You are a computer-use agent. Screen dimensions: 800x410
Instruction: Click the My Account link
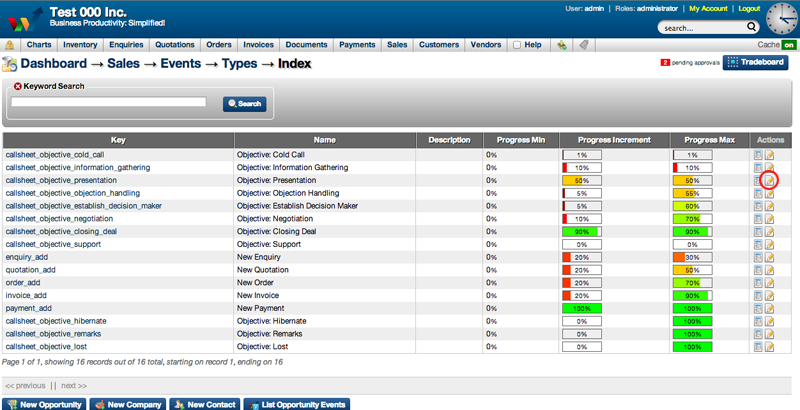pos(709,8)
